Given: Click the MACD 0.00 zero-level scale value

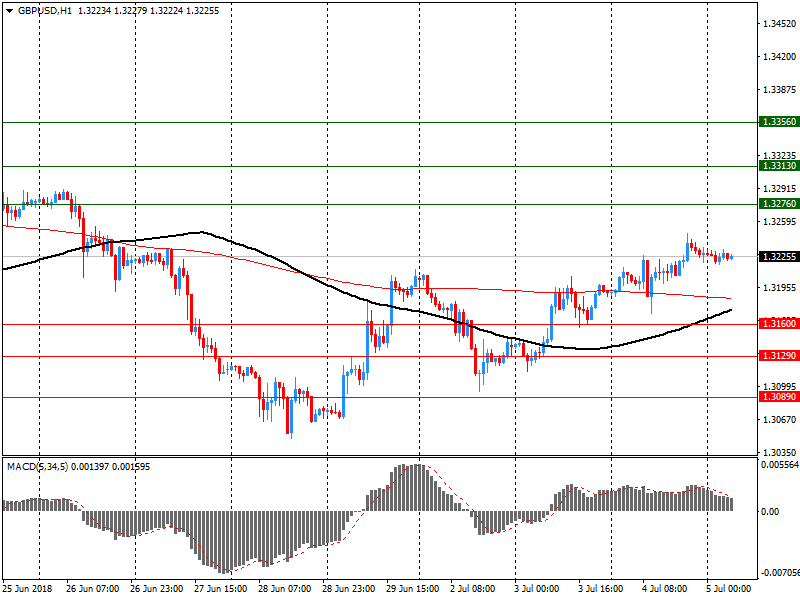Looking at the screenshot, I should pos(770,511).
